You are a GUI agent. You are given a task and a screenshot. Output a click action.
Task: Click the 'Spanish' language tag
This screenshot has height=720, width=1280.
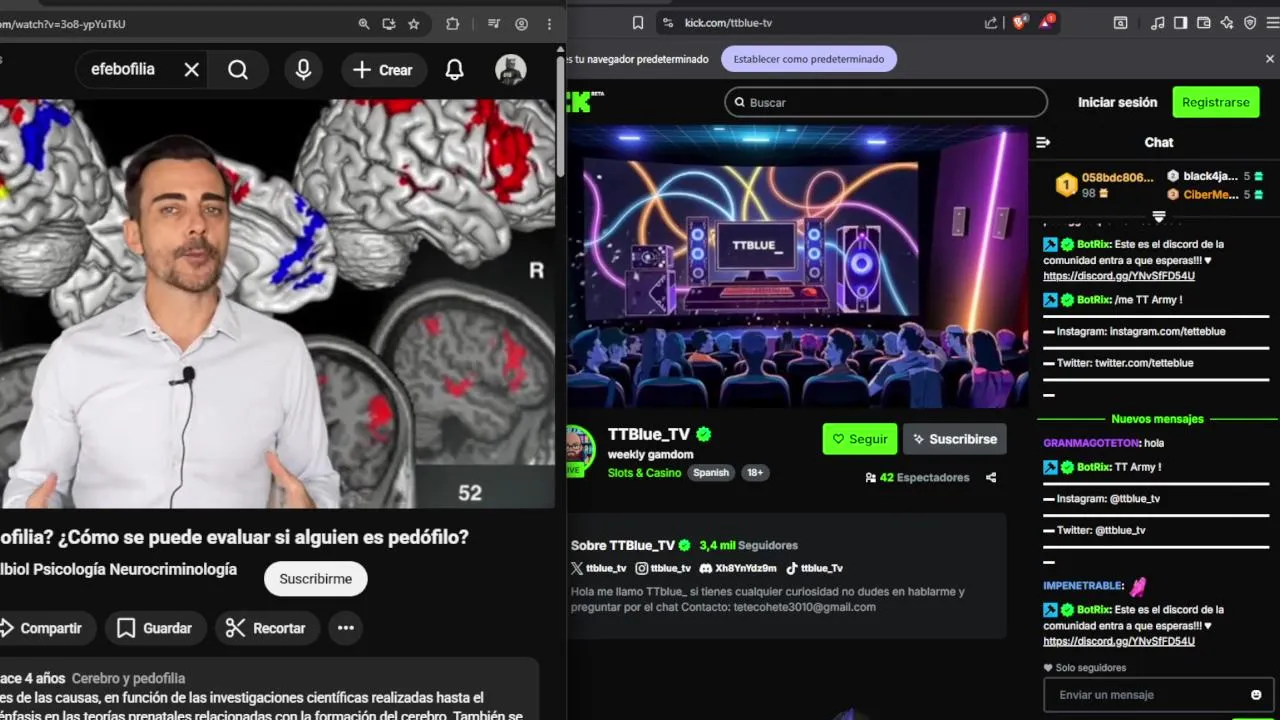pyautogui.click(x=711, y=473)
